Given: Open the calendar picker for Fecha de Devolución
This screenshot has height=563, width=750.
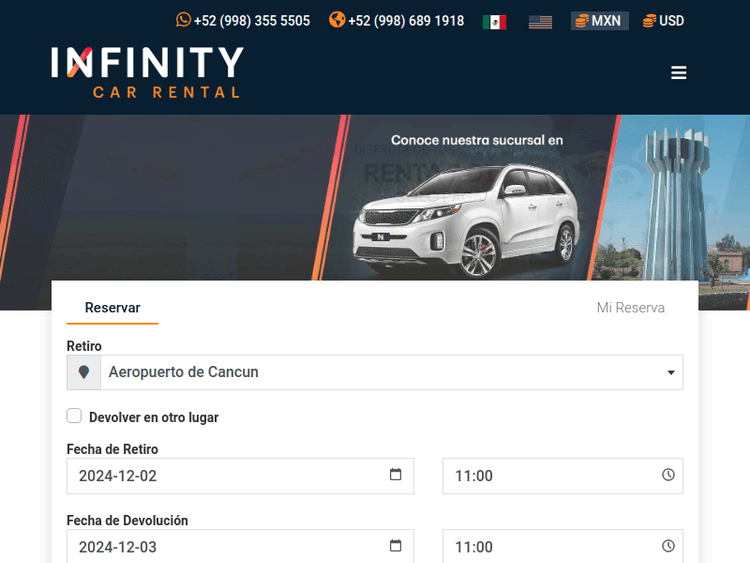Looking at the screenshot, I should (396, 546).
